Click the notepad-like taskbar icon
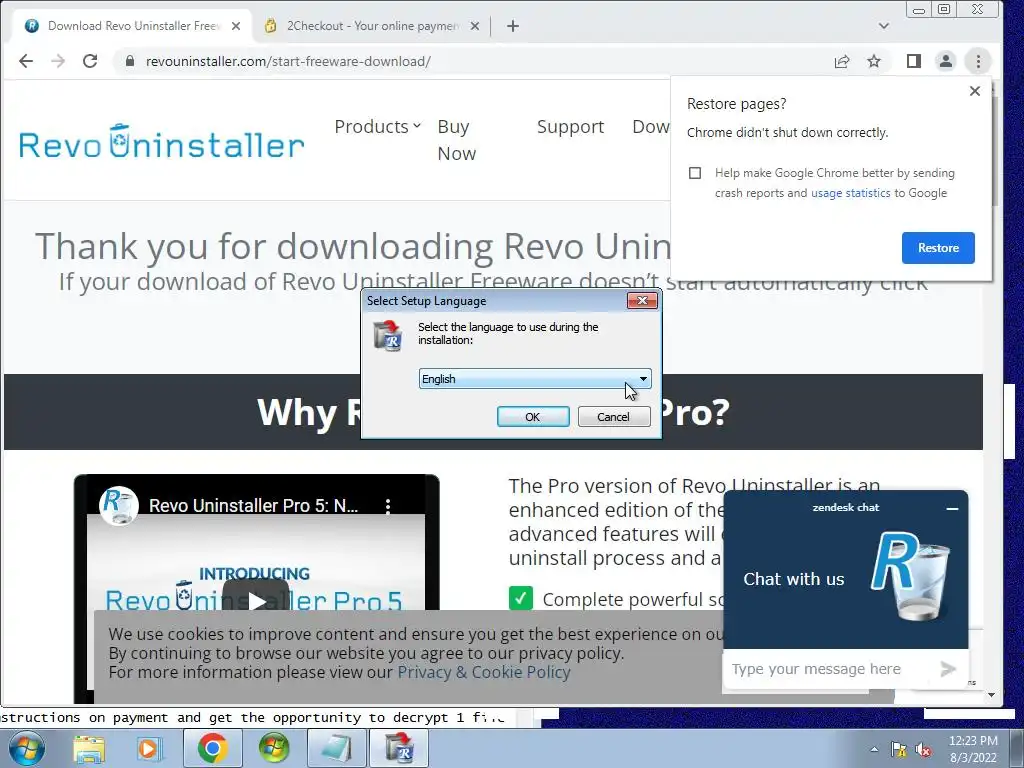This screenshot has width=1024, height=768. pos(336,748)
